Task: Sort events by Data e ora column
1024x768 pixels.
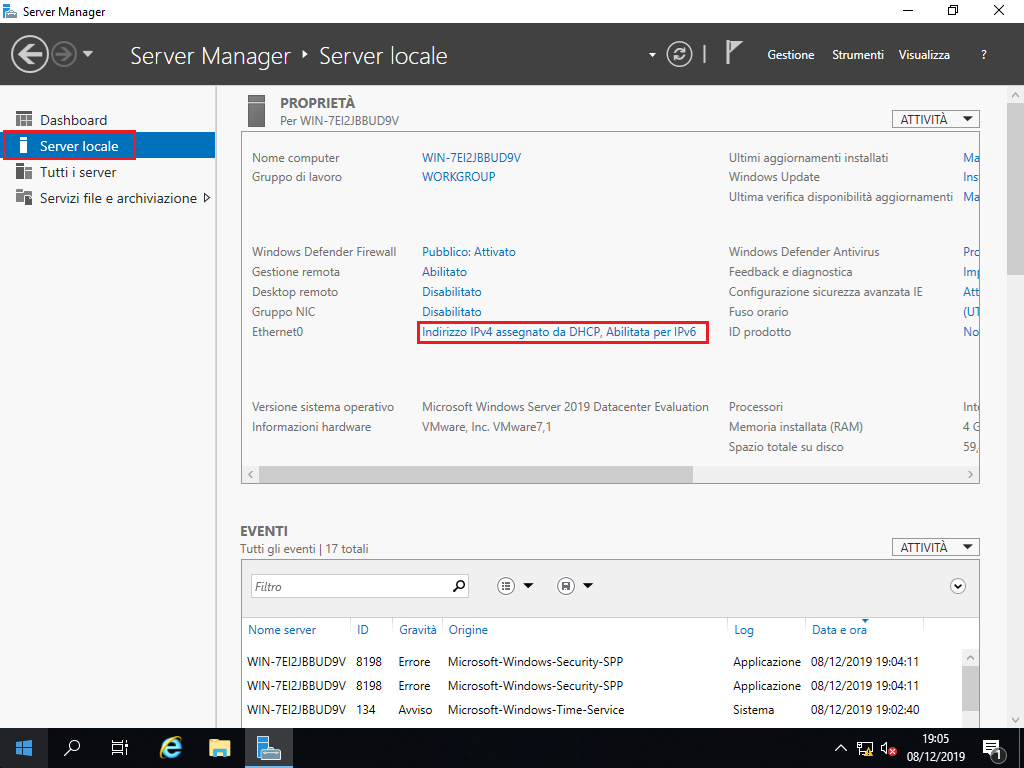Action: pyautogui.click(x=839, y=630)
